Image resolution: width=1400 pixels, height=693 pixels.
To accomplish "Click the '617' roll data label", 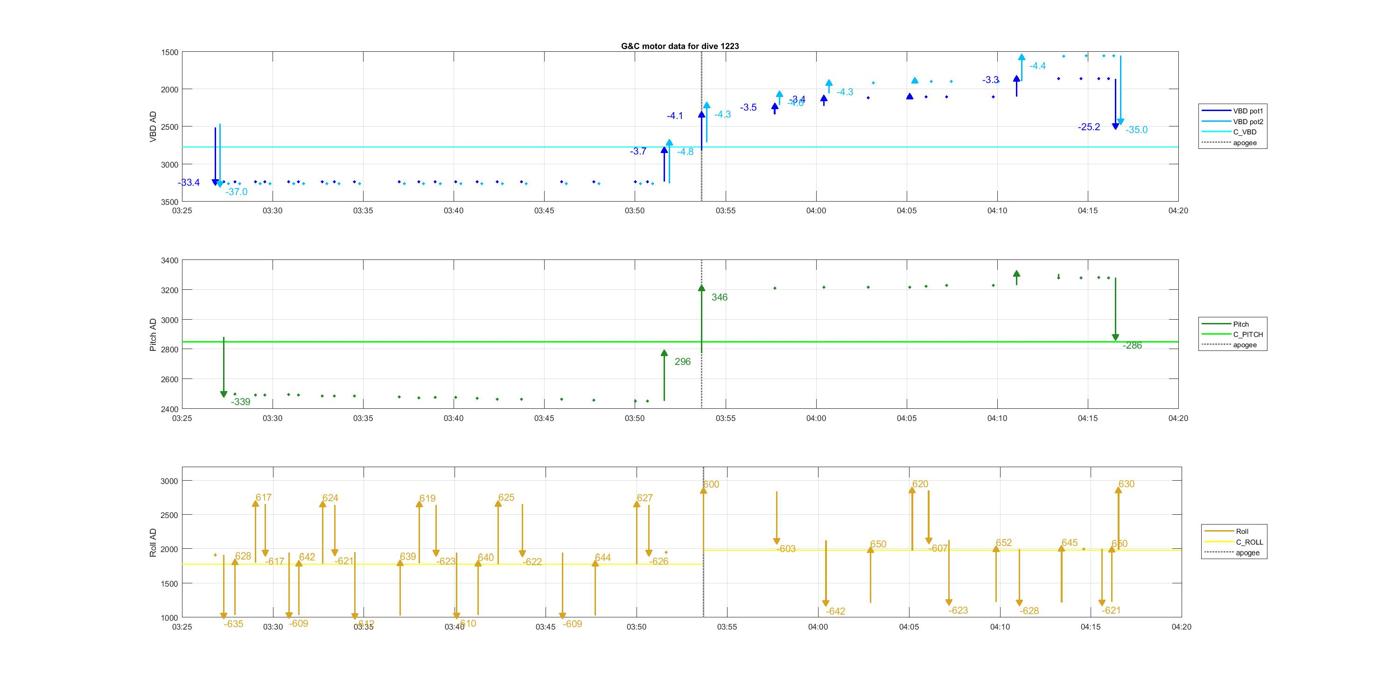I will [264, 498].
